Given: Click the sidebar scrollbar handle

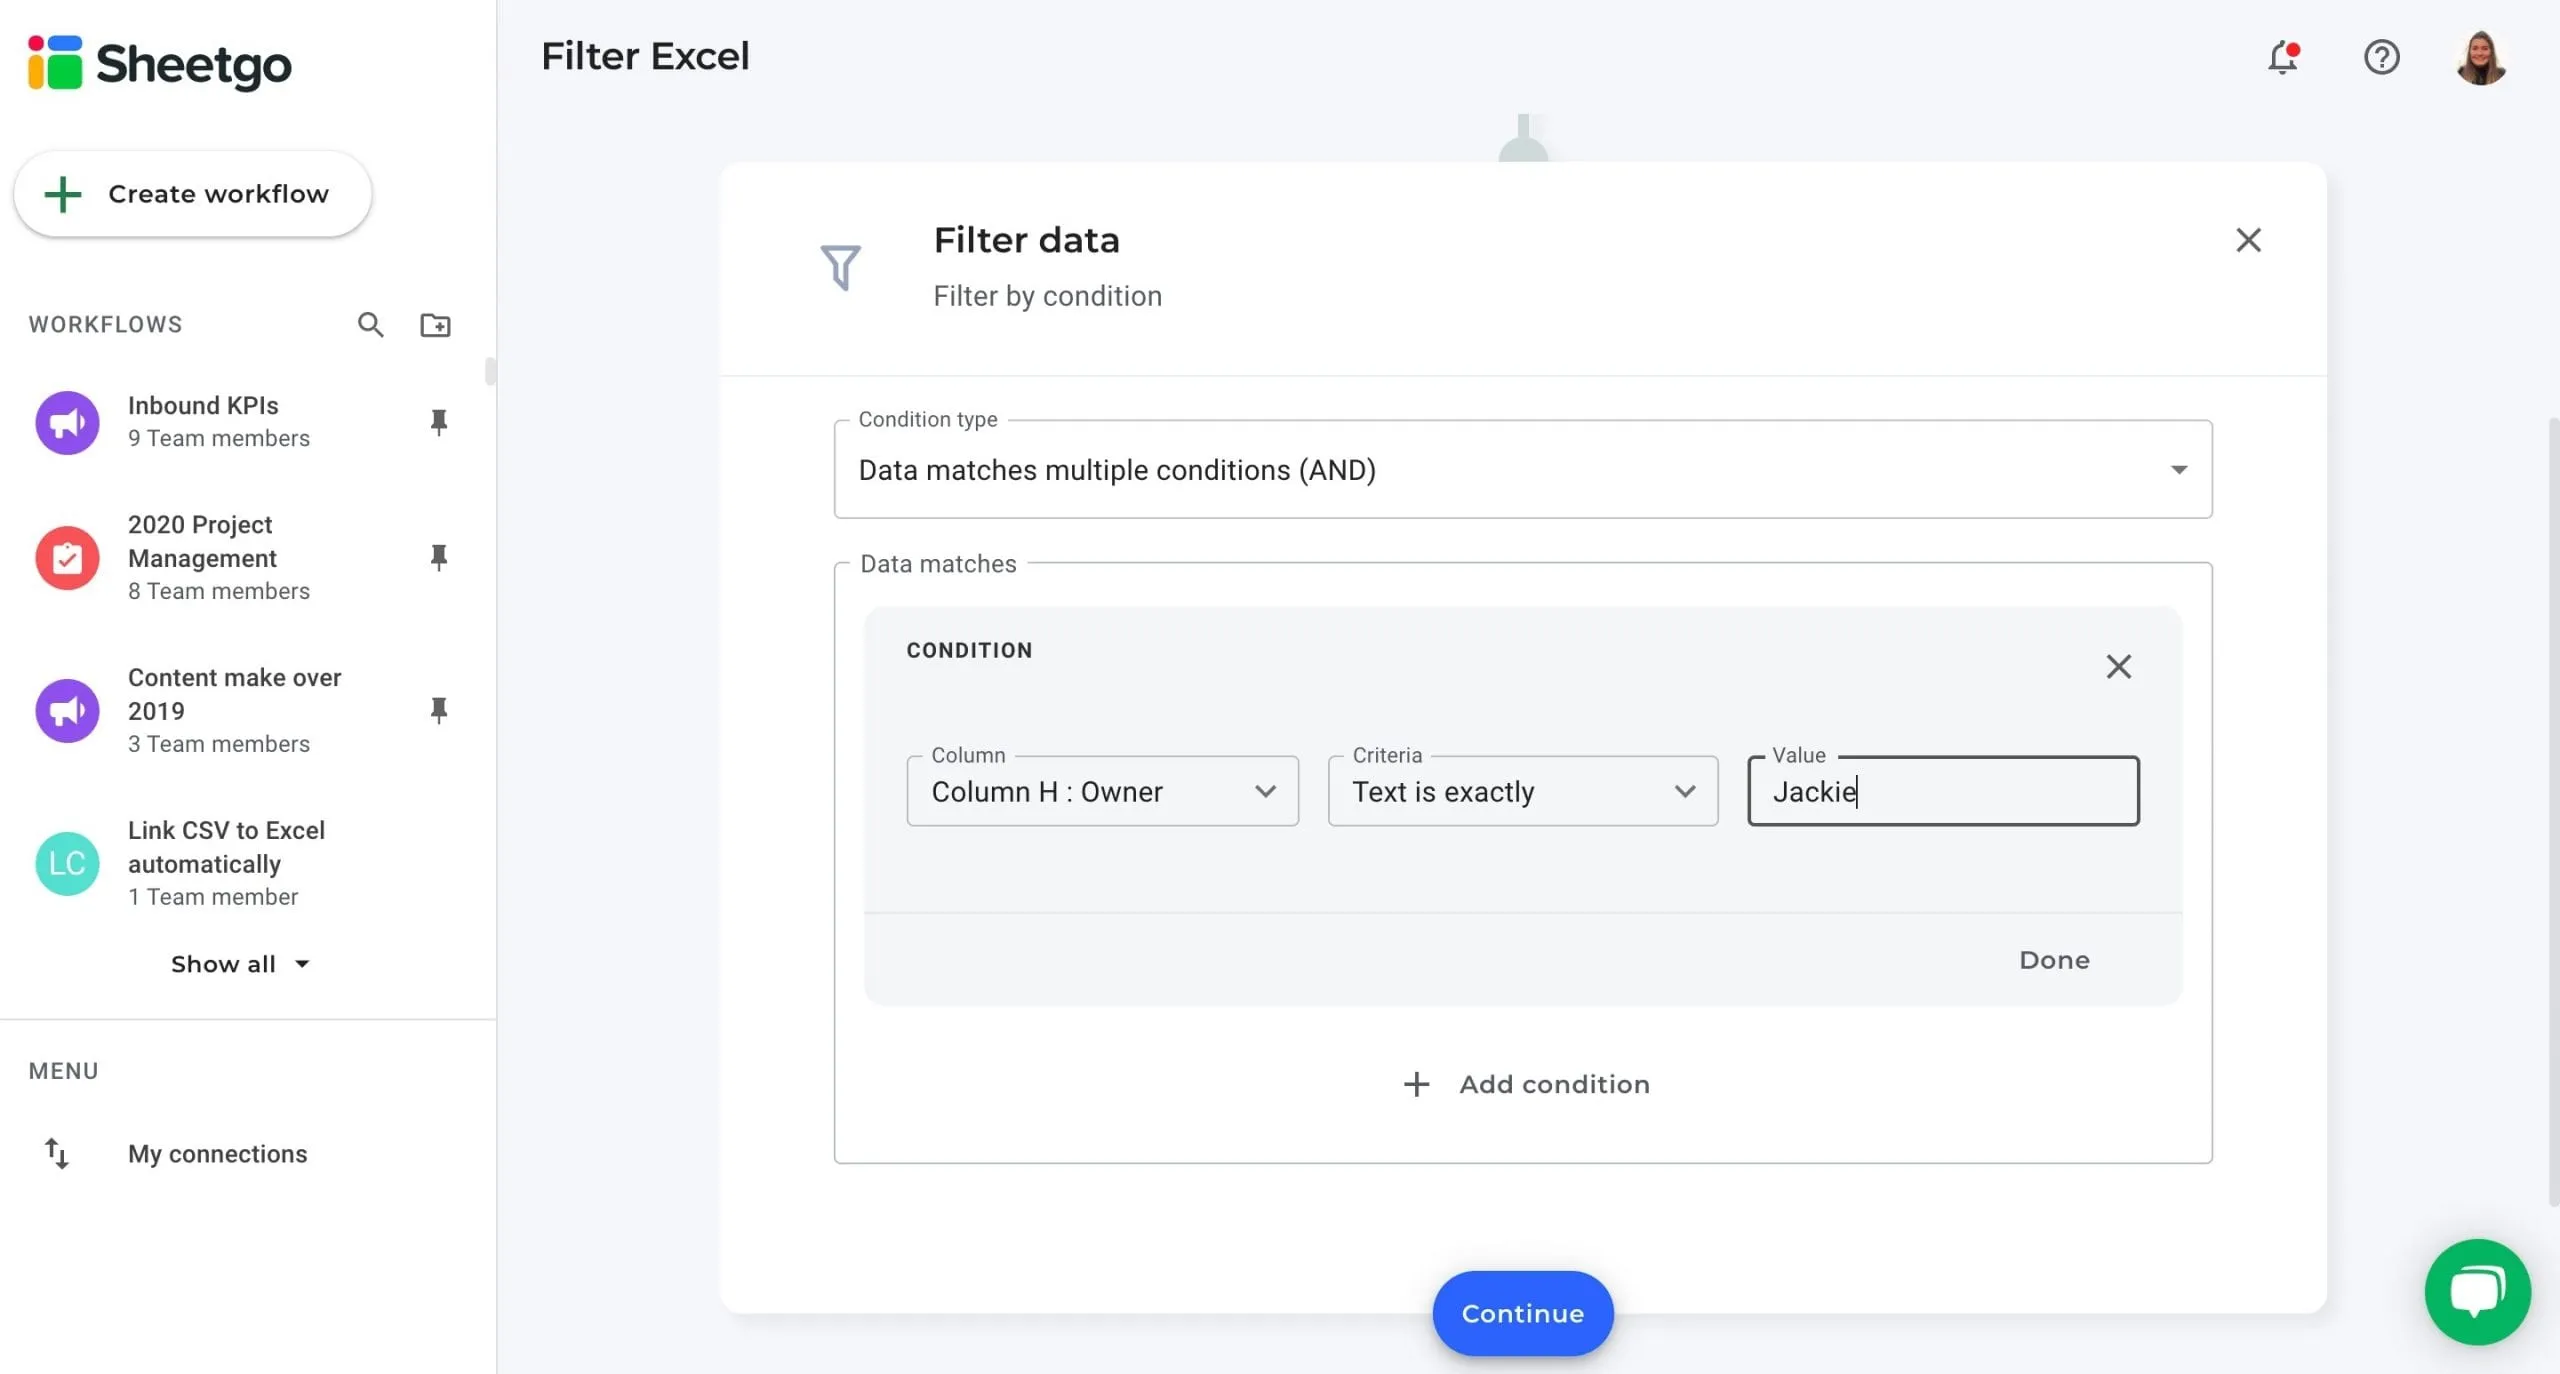Looking at the screenshot, I should click(490, 371).
